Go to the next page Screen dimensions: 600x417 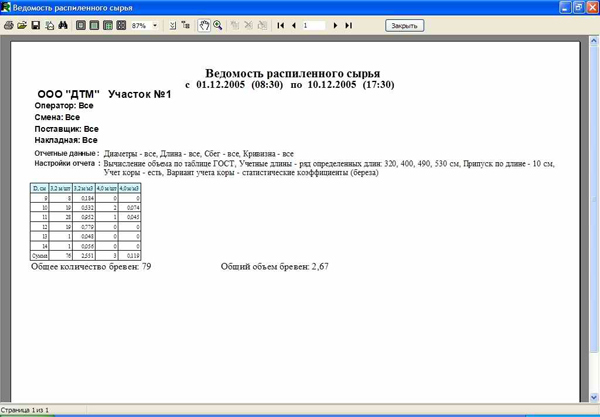pos(335,24)
